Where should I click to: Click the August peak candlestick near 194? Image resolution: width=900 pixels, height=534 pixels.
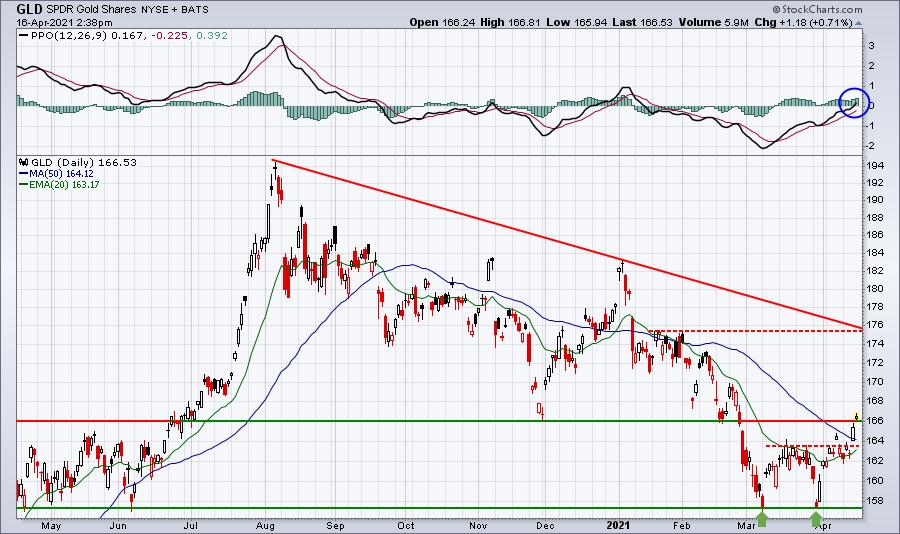coord(274,172)
